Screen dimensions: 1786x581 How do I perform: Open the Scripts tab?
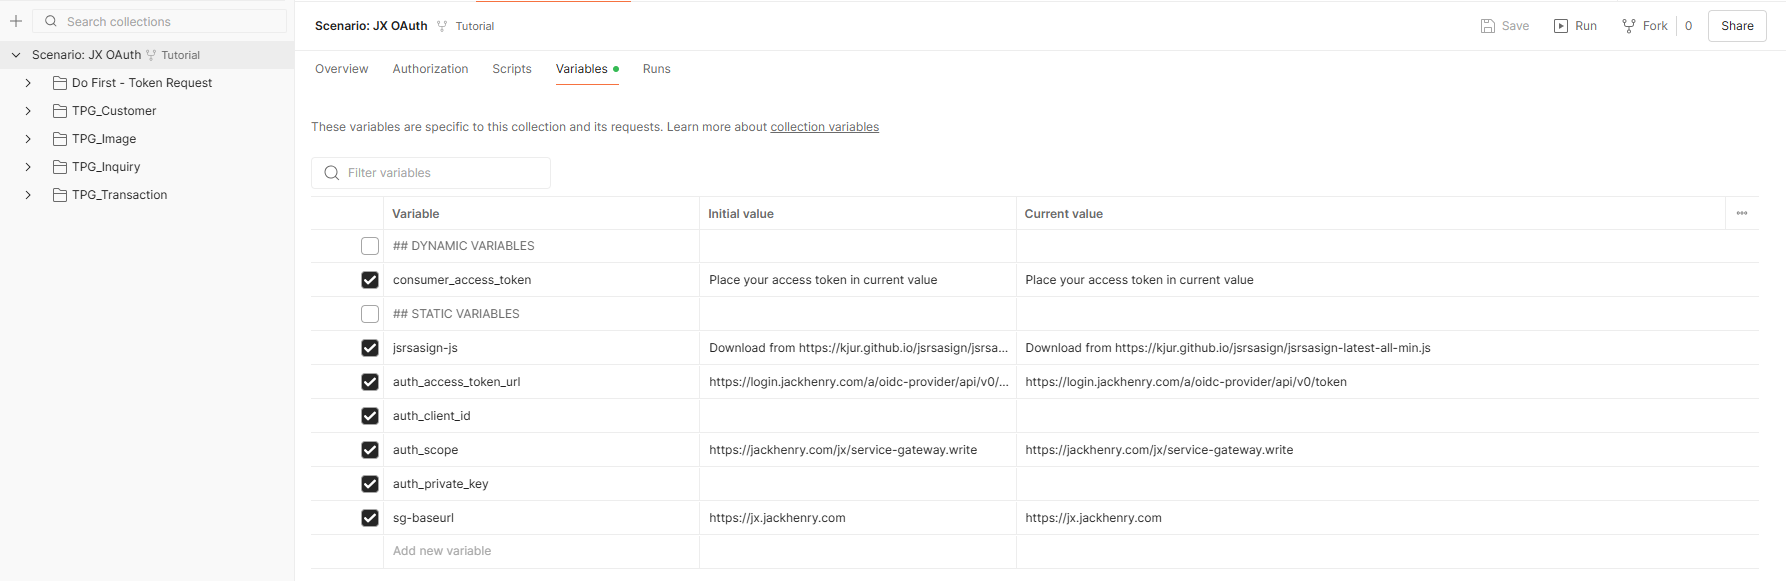(511, 69)
